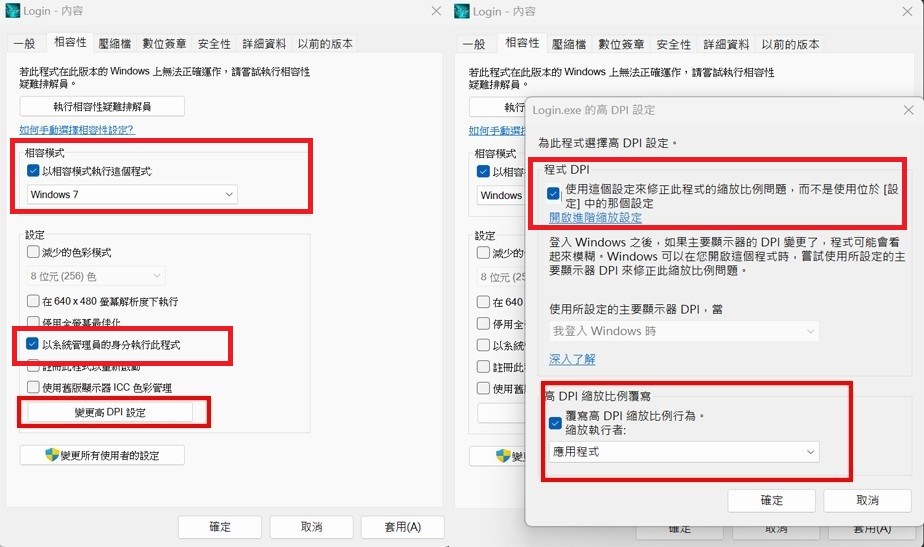
Task: Open the Windows 7 compatibility dropdown in left window
Action: [x=132, y=194]
